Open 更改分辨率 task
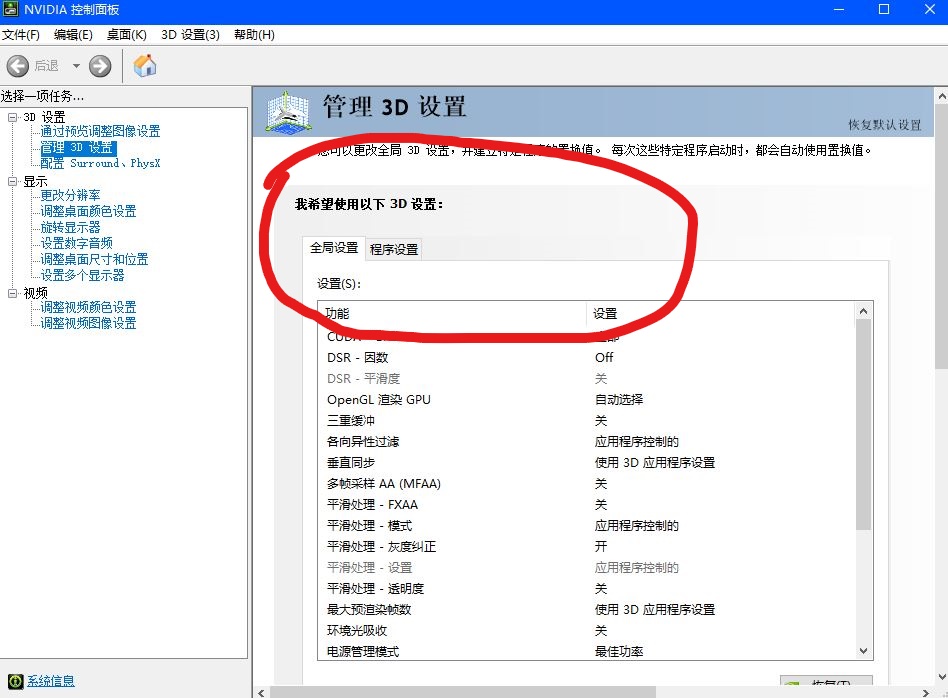The height and width of the screenshot is (698, 948). [x=70, y=195]
